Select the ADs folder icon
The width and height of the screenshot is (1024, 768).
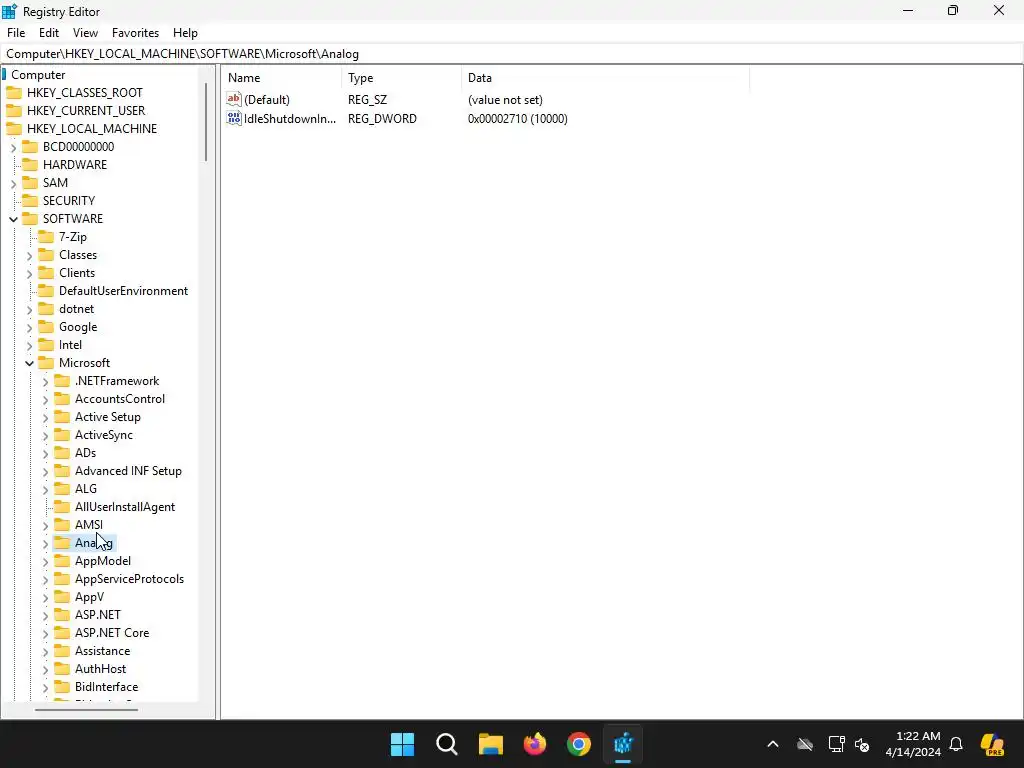[62, 453]
